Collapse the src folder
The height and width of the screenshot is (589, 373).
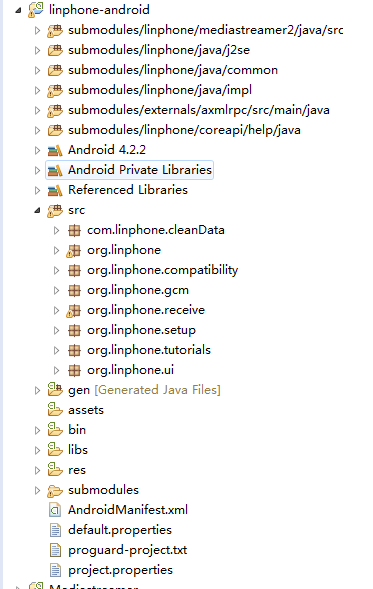(x=37, y=211)
